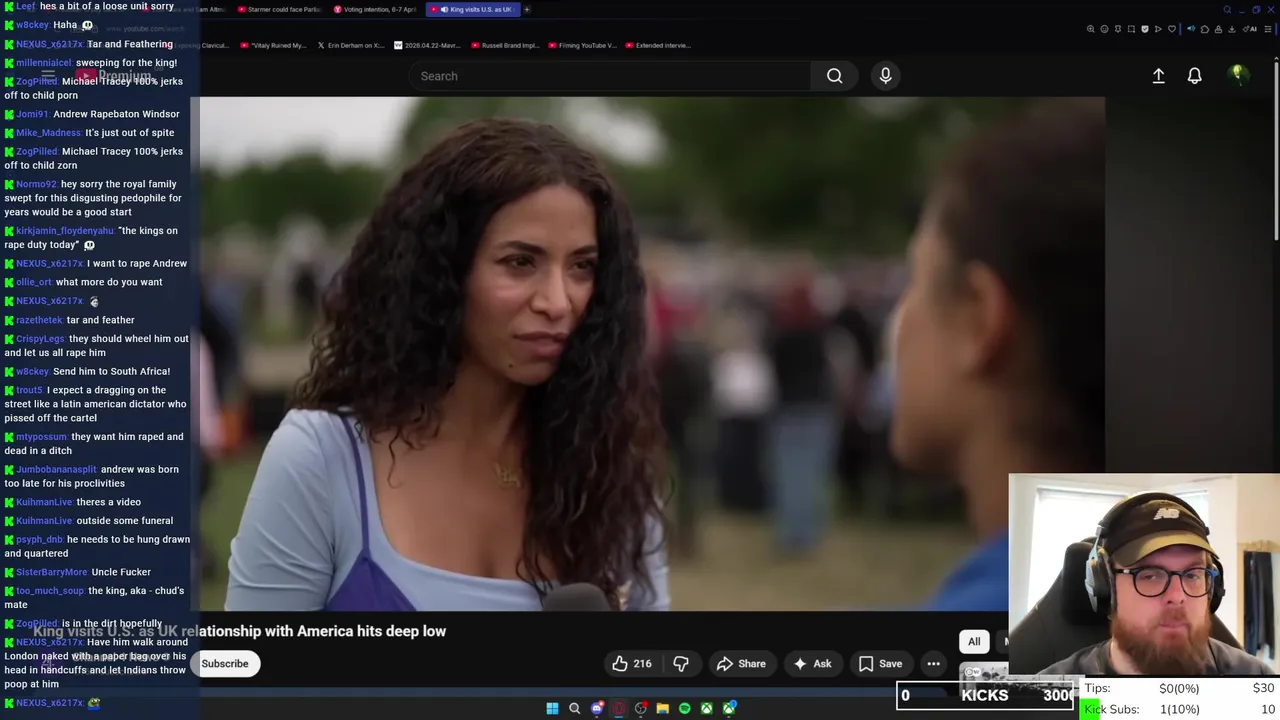Open a new browser tab
This screenshot has width=1280, height=720.
point(527,9)
